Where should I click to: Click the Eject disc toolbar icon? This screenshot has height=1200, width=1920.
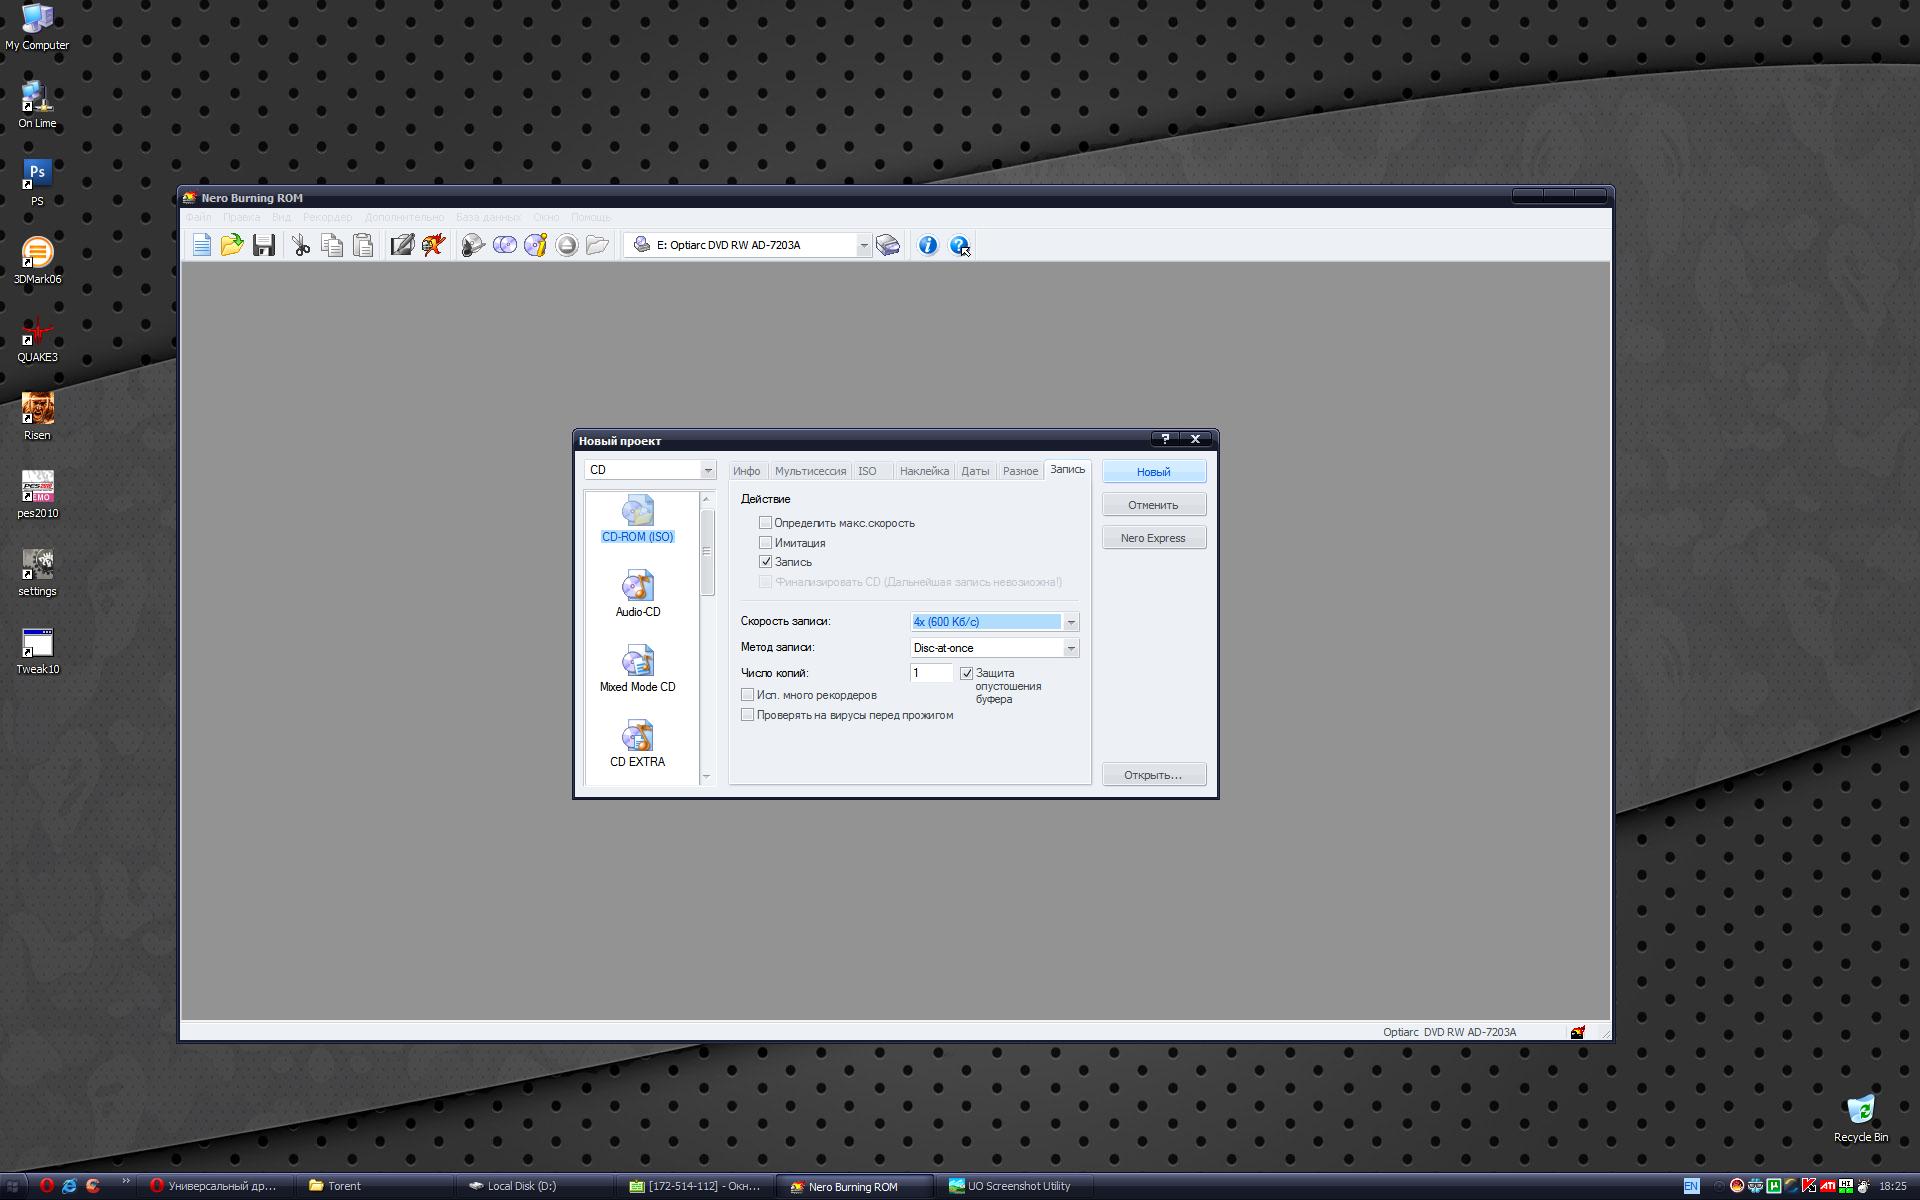tap(567, 245)
